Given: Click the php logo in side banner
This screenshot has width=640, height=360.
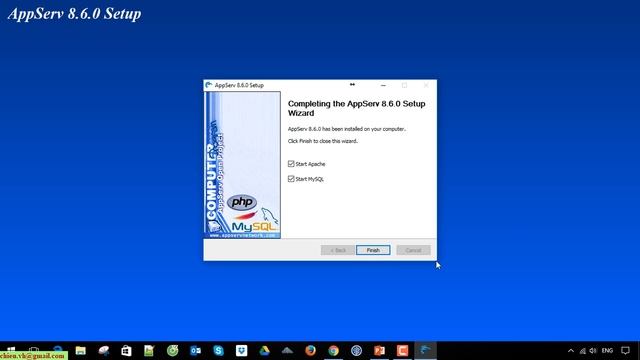Looking at the screenshot, I should (242, 202).
